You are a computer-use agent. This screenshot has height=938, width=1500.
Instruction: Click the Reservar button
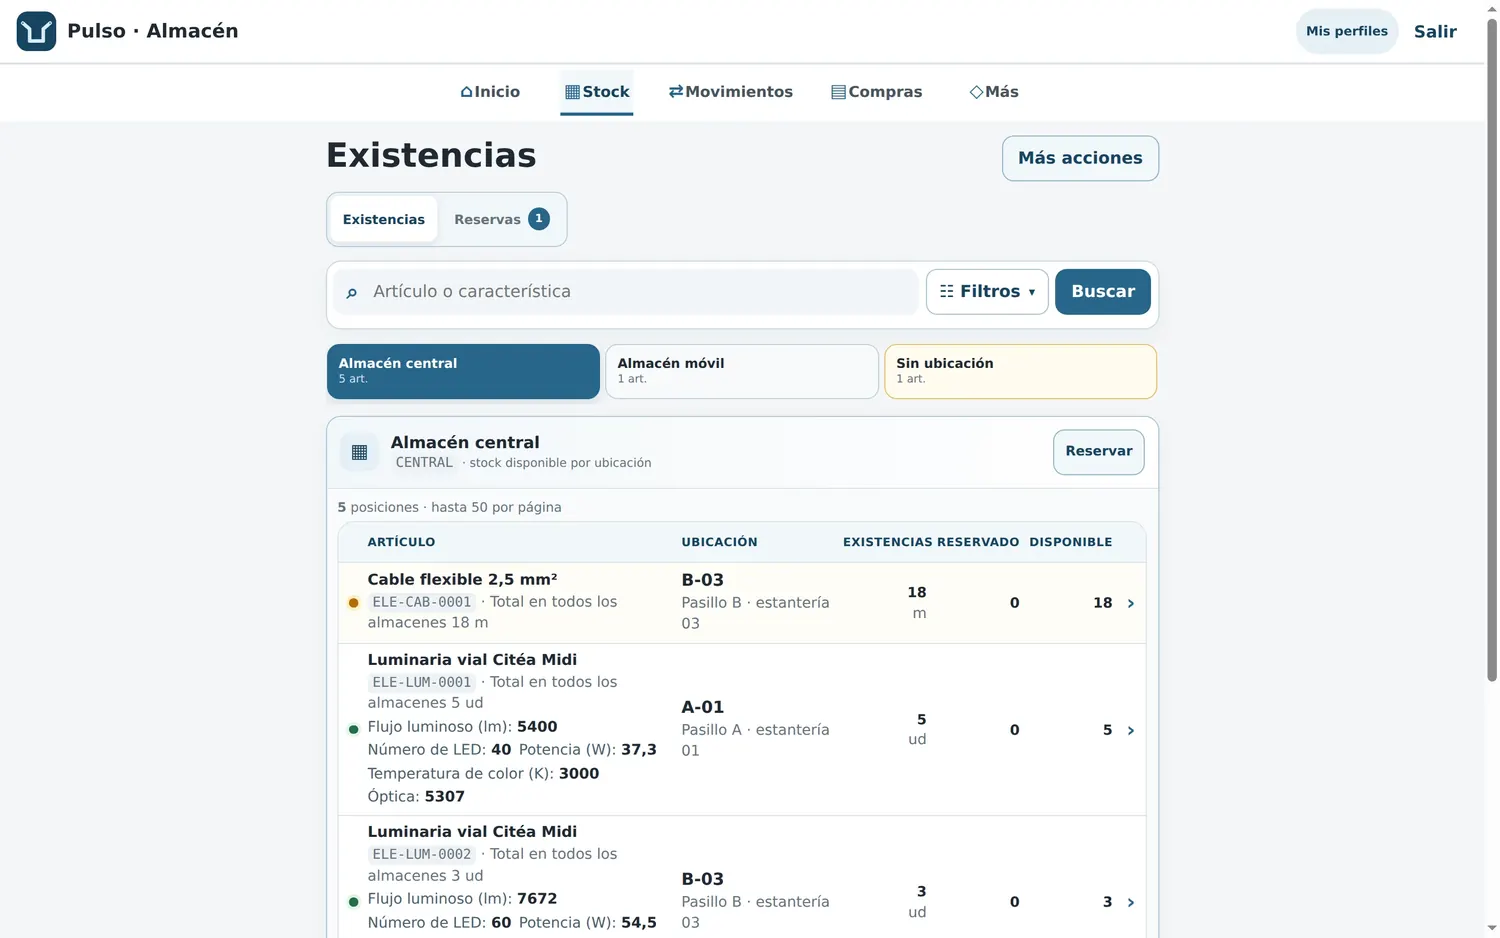coord(1099,452)
